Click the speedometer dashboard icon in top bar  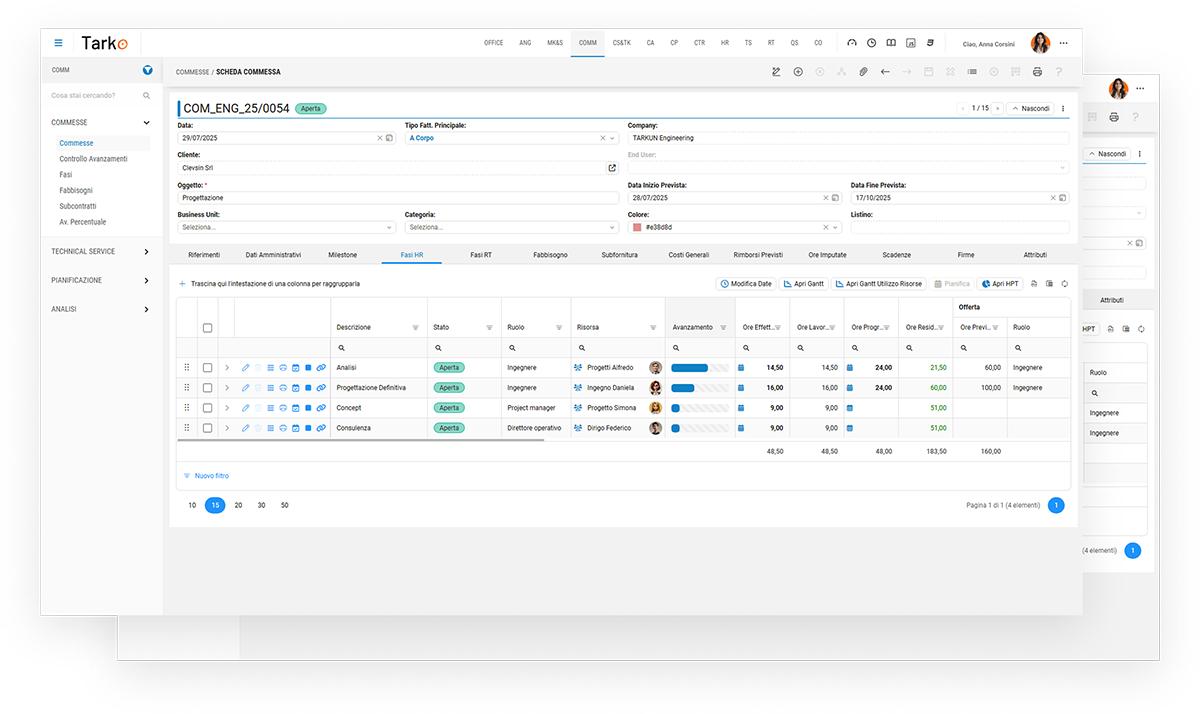(x=852, y=43)
